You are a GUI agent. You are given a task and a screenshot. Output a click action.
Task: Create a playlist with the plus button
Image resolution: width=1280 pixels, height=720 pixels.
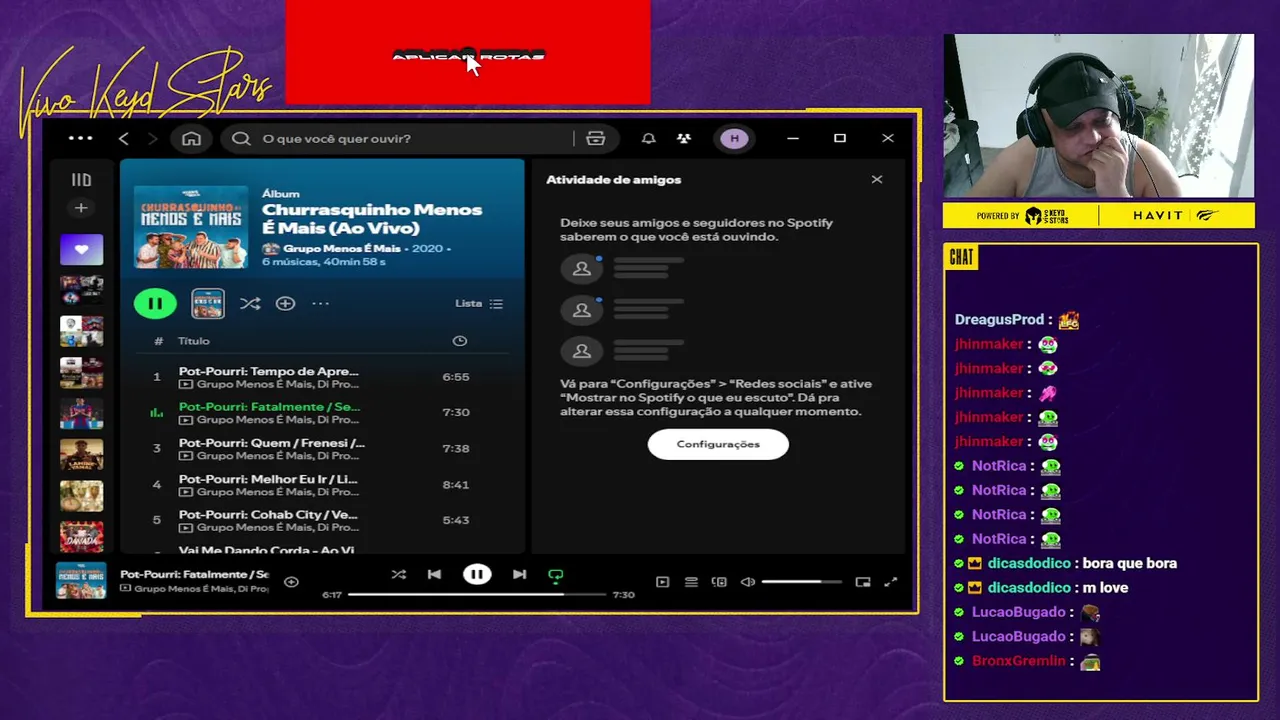[x=81, y=208]
